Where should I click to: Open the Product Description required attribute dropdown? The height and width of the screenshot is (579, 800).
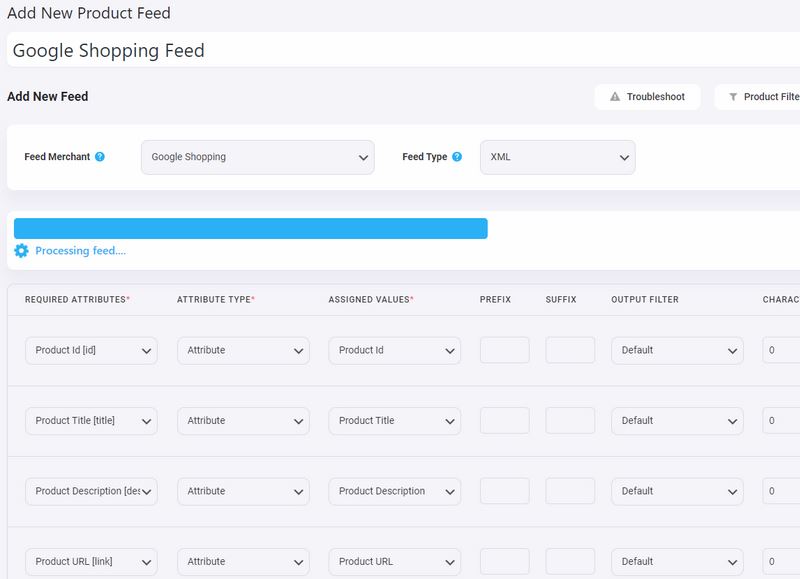pyautogui.click(x=91, y=491)
